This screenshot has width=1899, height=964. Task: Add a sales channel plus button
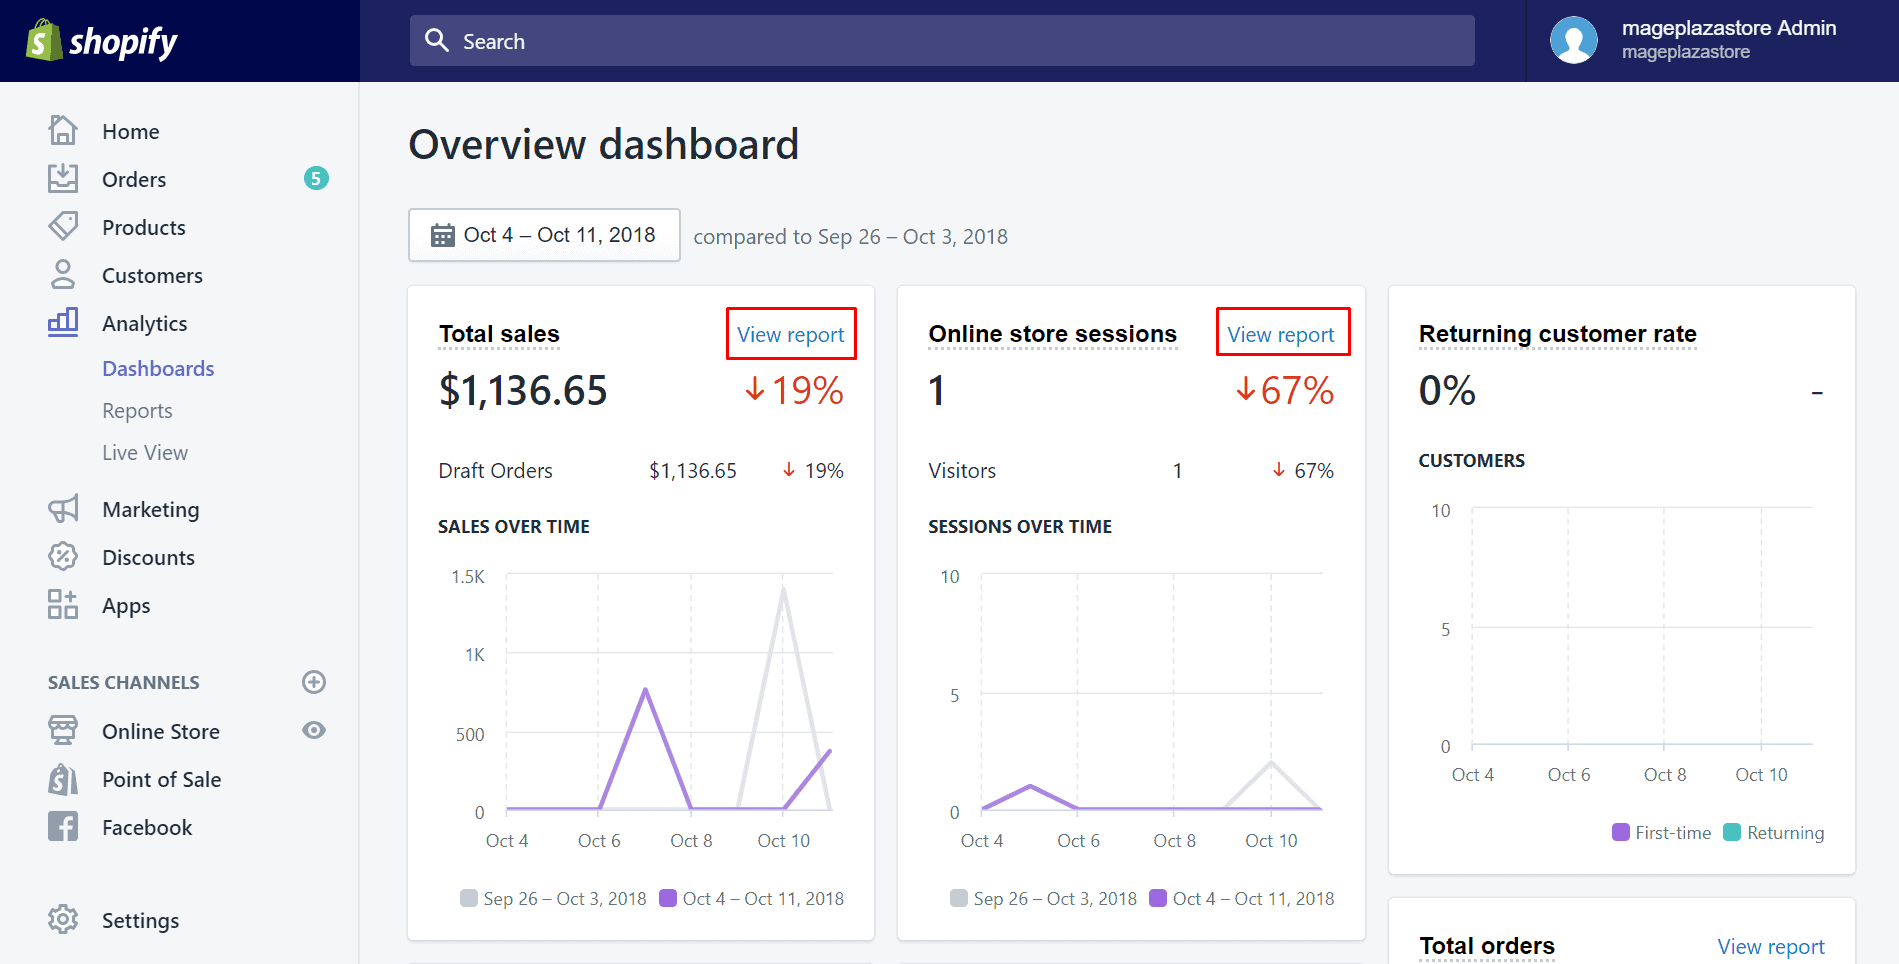(x=314, y=682)
